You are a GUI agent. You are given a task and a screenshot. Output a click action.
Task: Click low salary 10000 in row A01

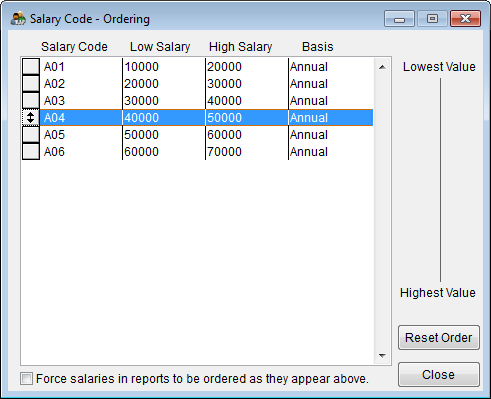pos(164,67)
